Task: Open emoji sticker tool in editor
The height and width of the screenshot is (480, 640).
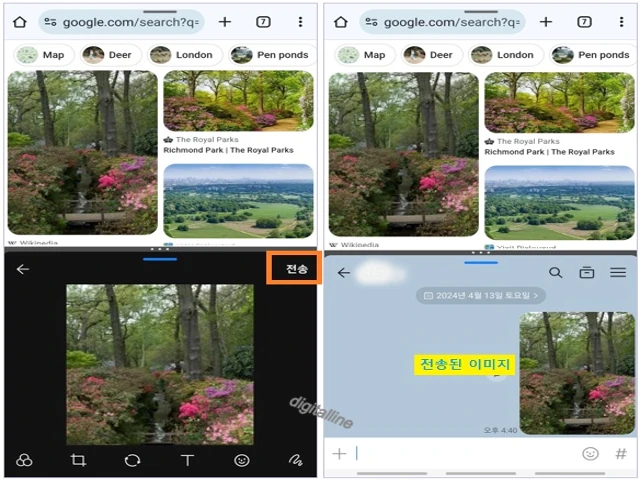Action: click(x=242, y=460)
